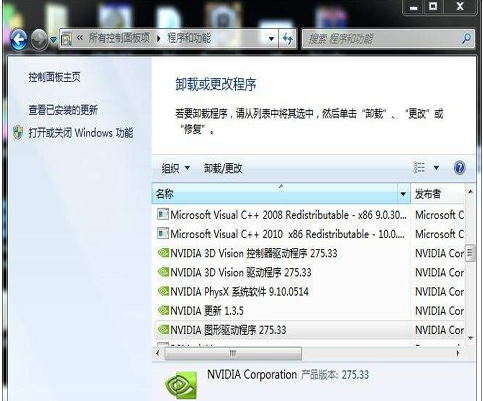Click the blue Back navigation arrow
This screenshot has width=483, height=401.
pos(19,40)
